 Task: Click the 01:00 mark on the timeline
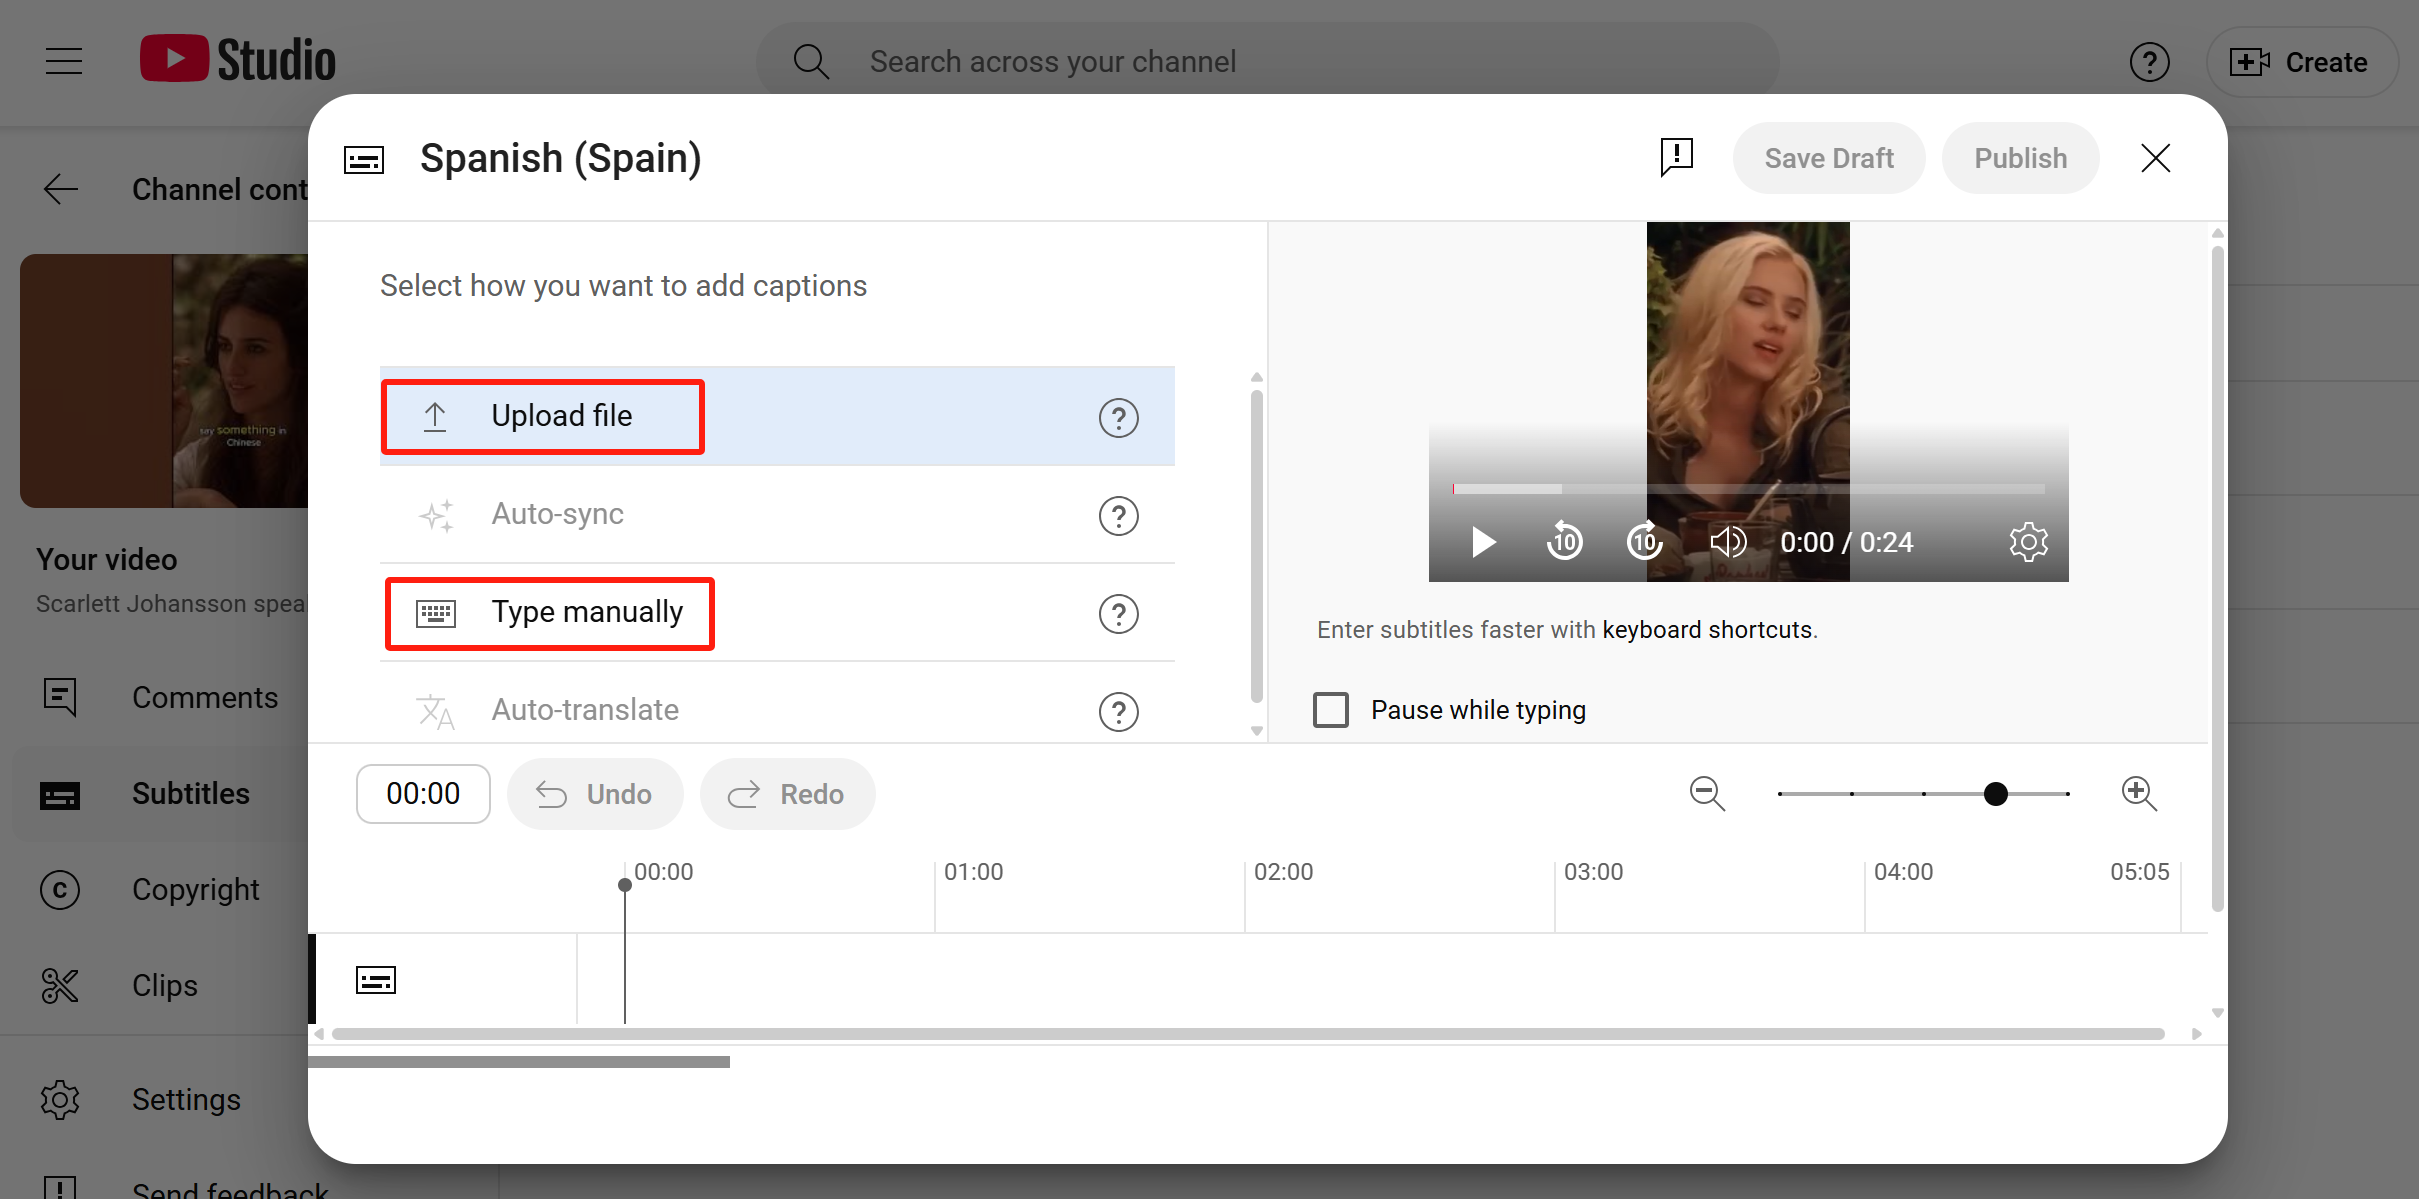[973, 872]
